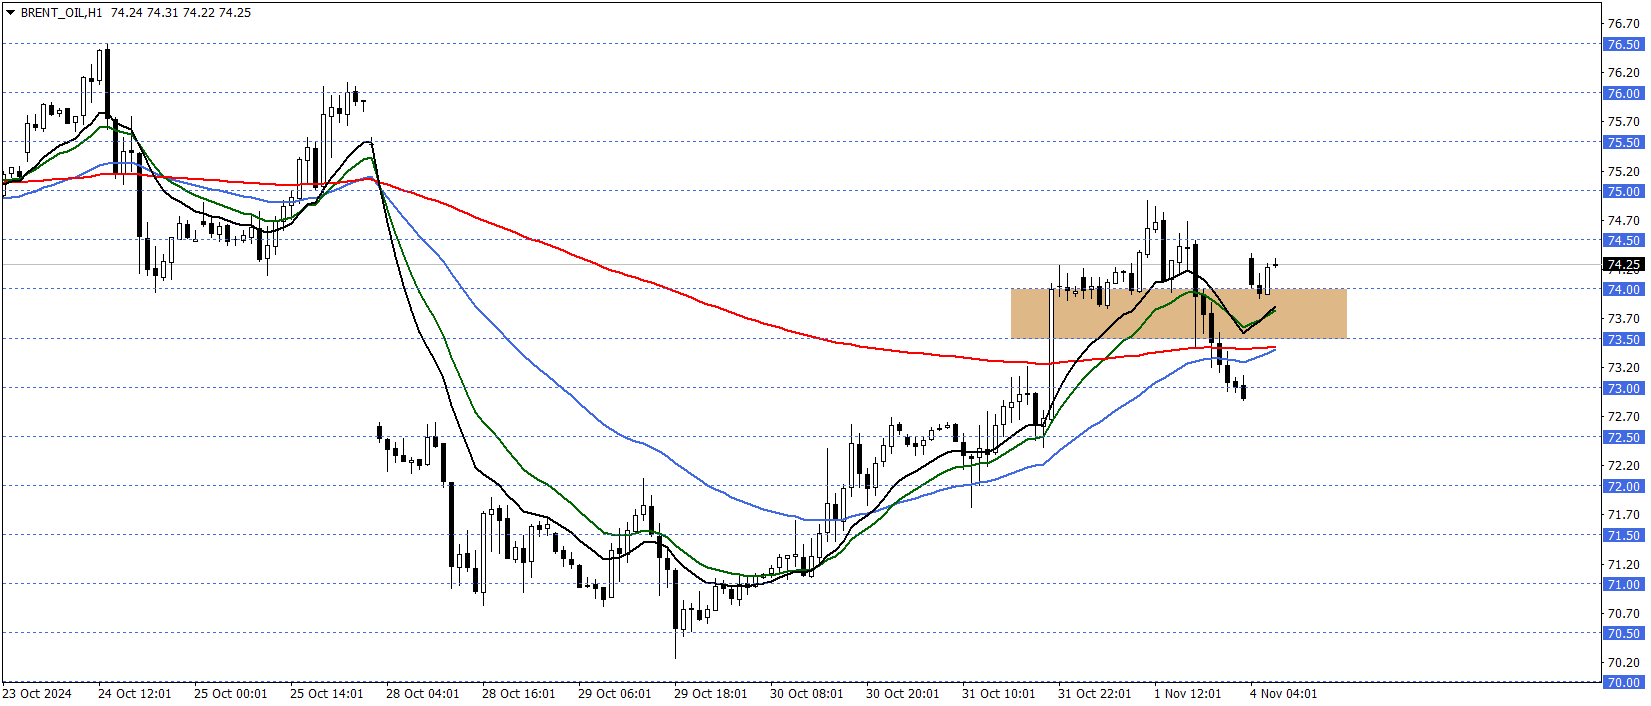Image resolution: width=1651 pixels, height=706 pixels.
Task: Click the 75.70 price scale value
Action: coord(1623,121)
